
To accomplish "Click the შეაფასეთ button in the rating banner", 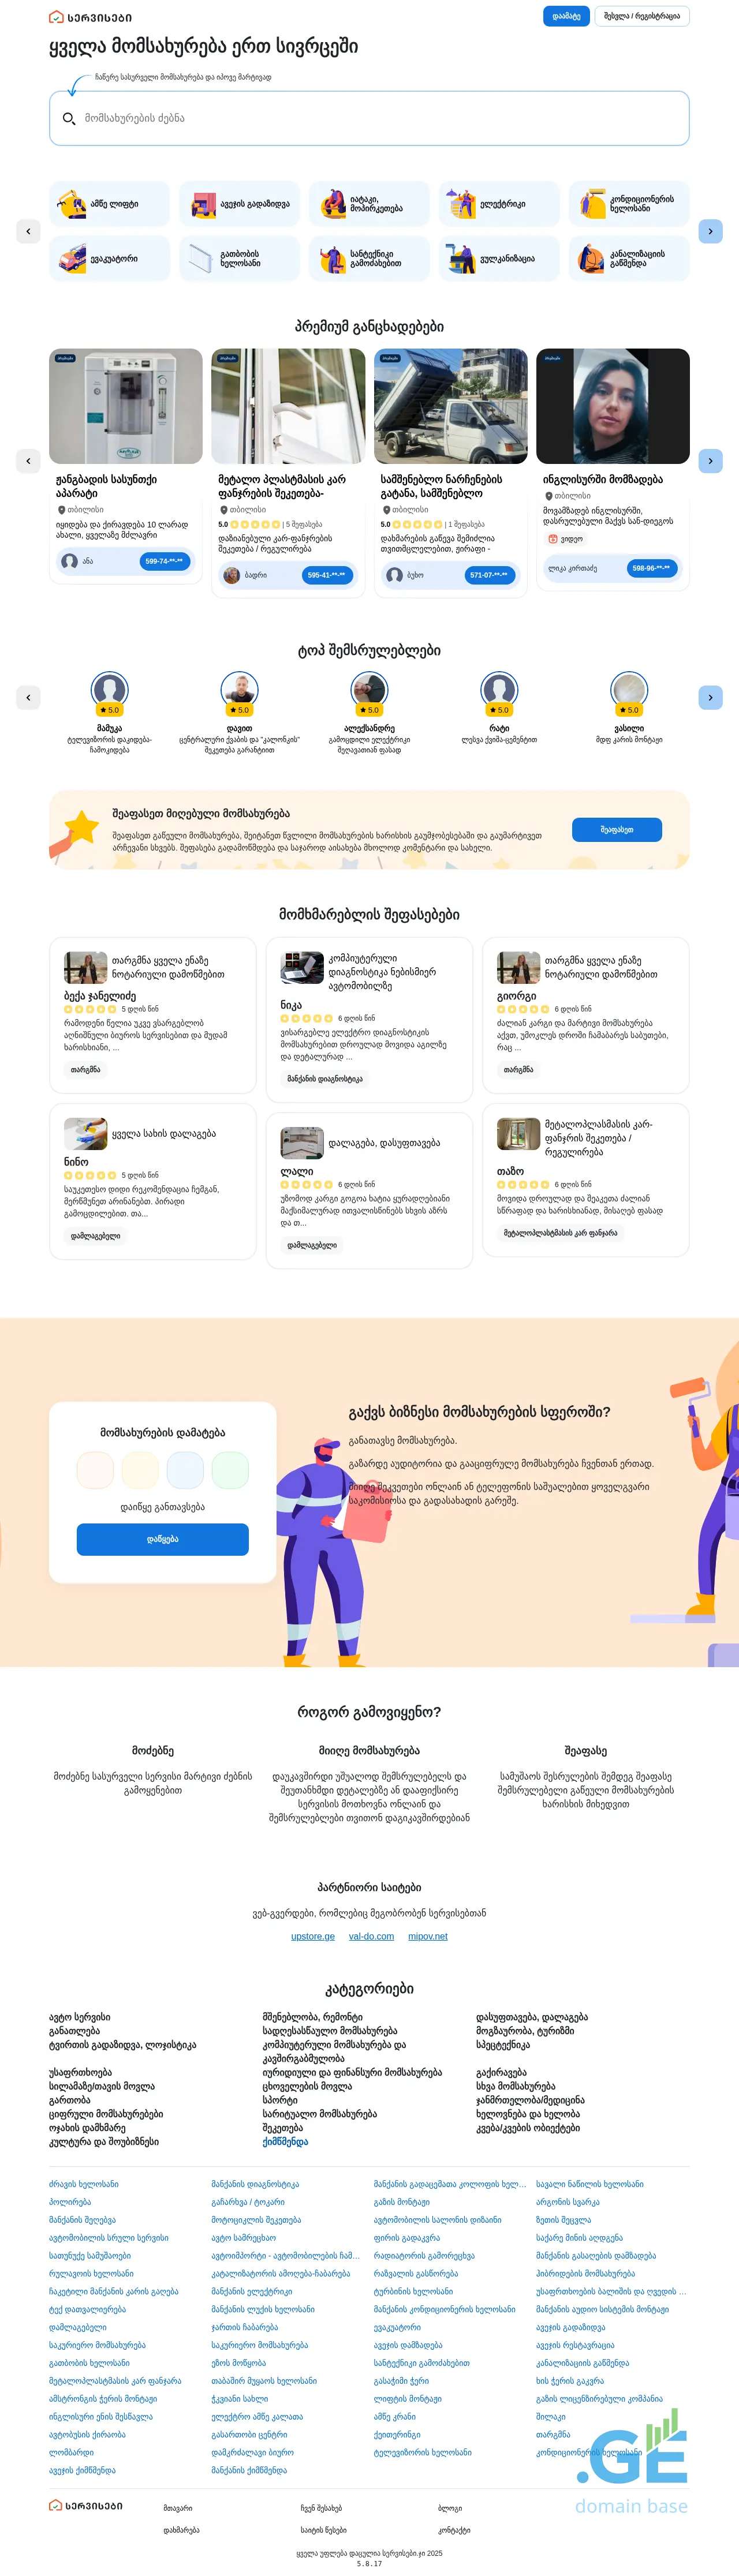I will pyautogui.click(x=617, y=829).
